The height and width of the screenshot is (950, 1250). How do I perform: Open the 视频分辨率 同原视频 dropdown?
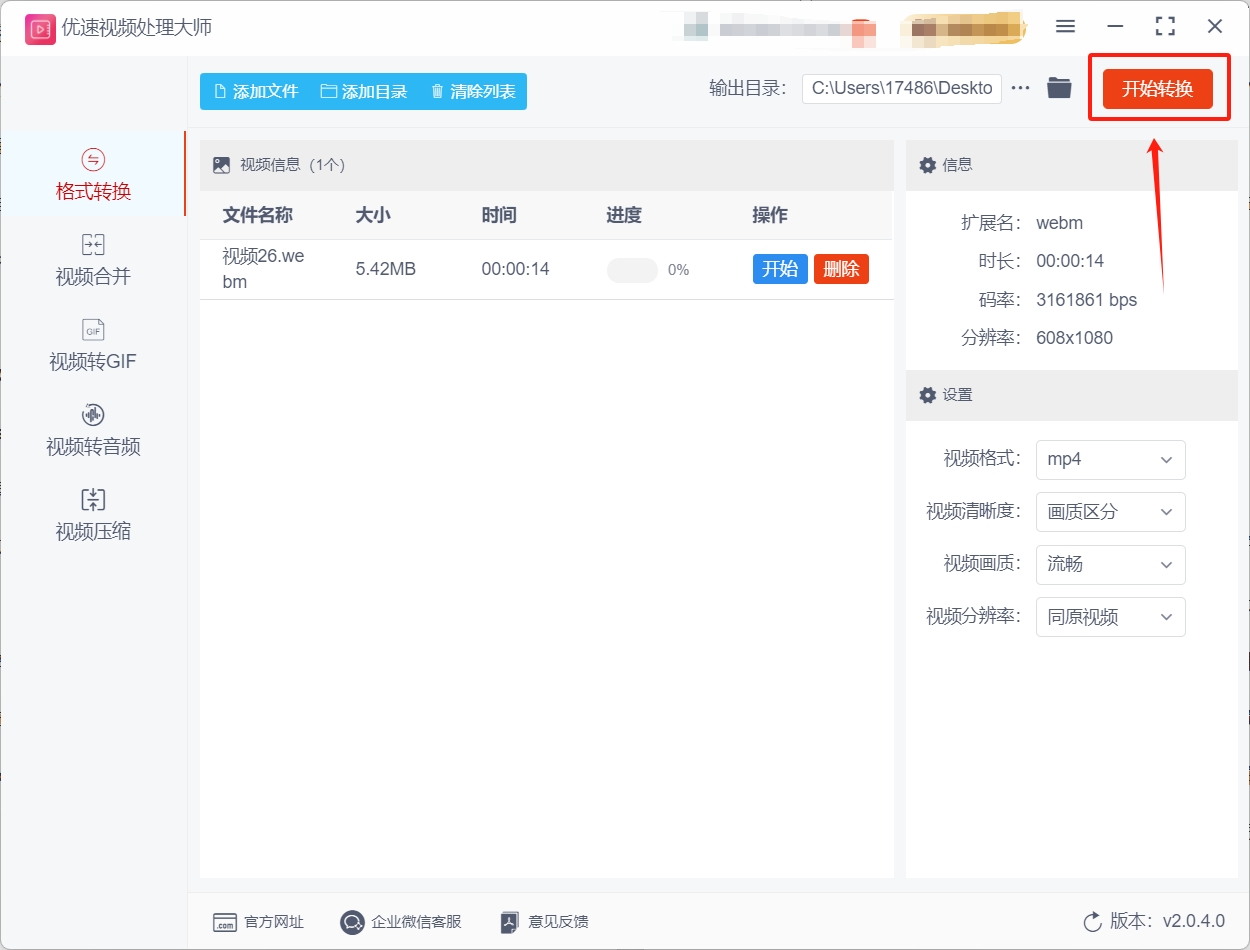point(1110,617)
